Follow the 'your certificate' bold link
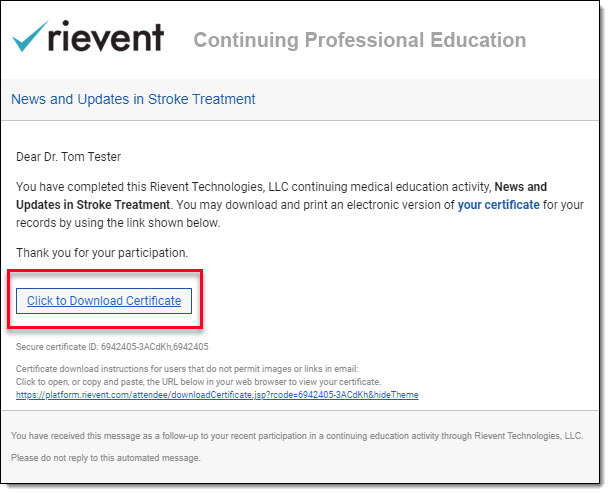The image size is (610, 494). (x=498, y=205)
